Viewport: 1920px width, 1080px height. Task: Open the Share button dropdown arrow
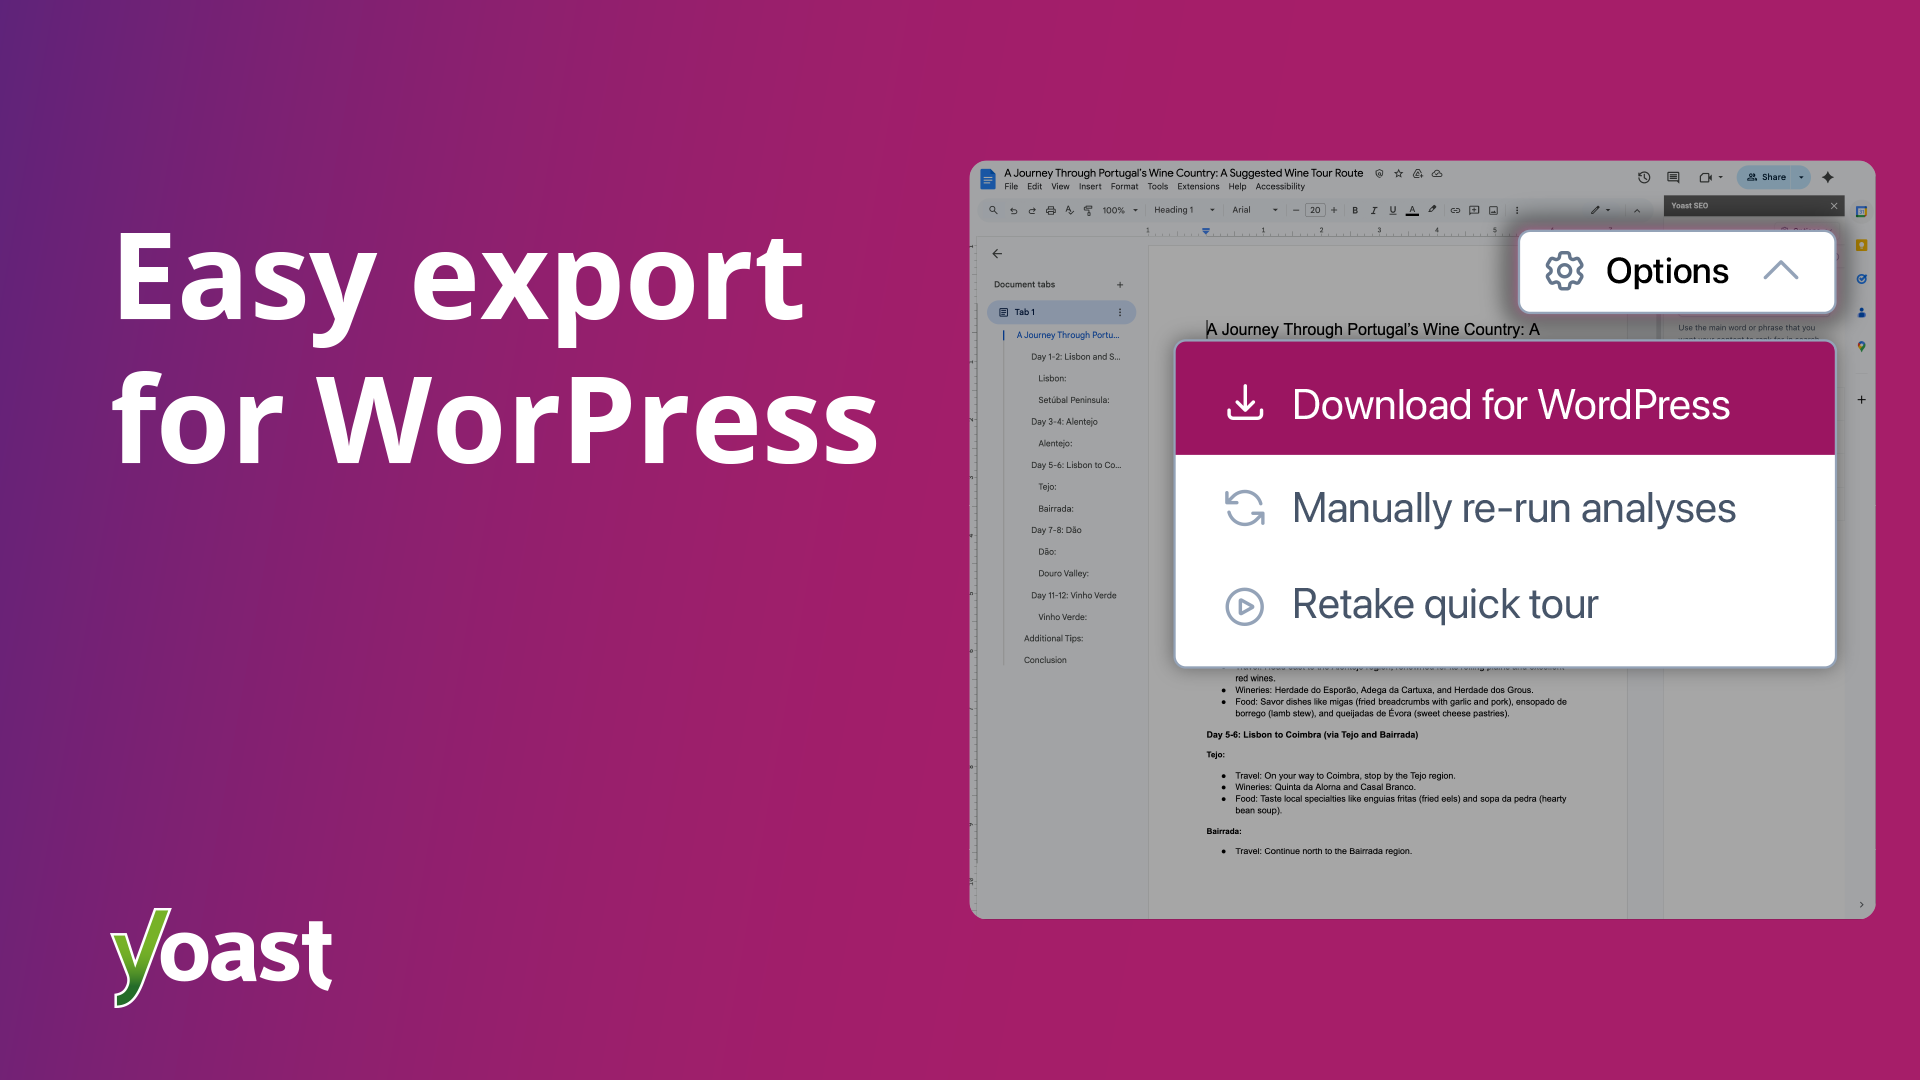click(x=1801, y=177)
